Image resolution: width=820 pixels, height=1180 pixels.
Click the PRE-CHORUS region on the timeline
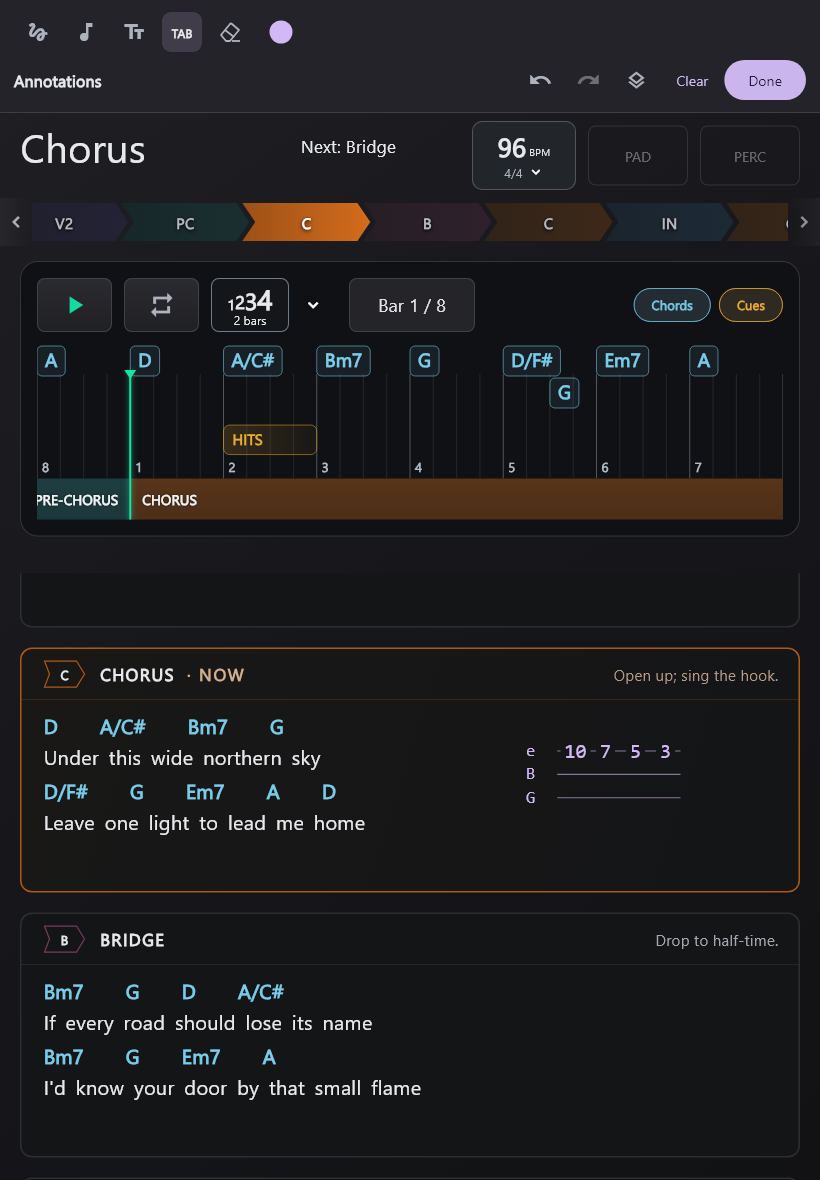click(83, 500)
